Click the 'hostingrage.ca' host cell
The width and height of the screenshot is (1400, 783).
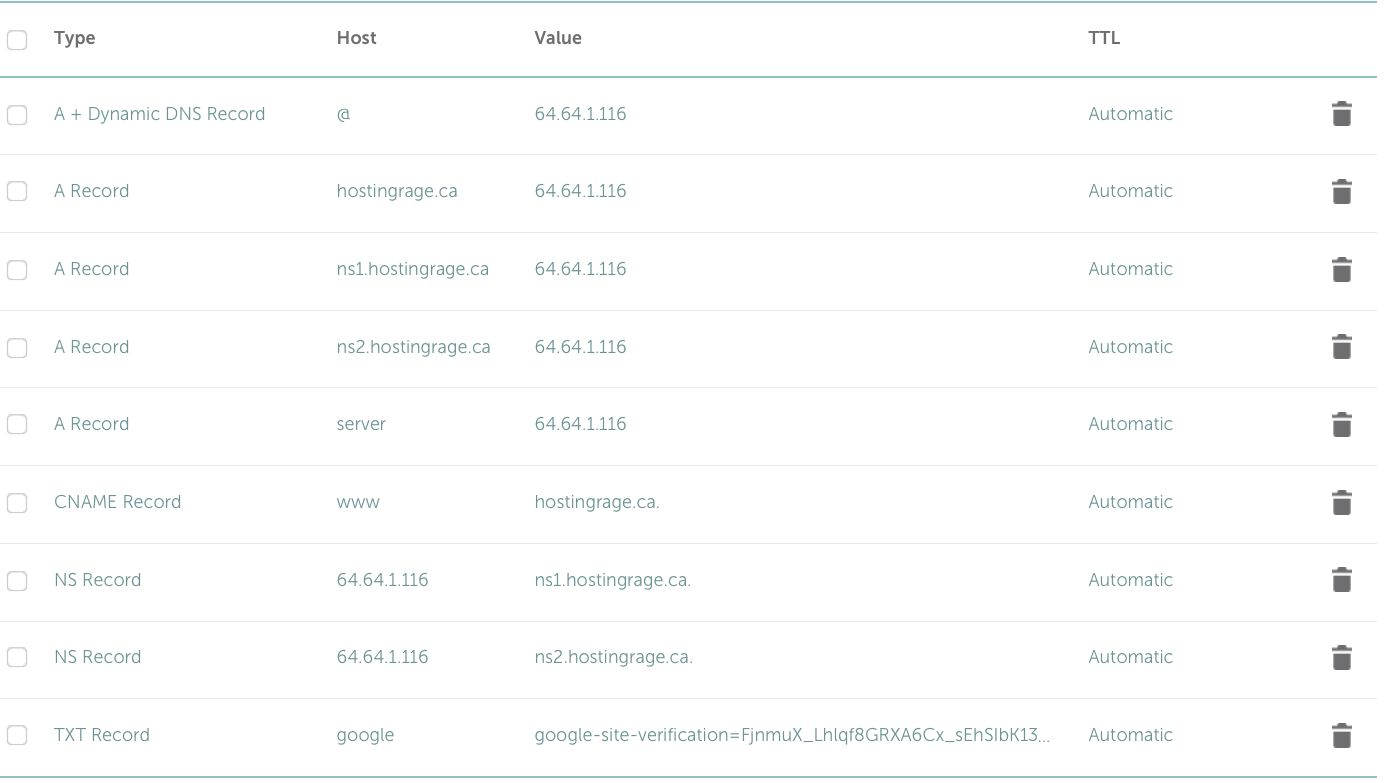397,191
